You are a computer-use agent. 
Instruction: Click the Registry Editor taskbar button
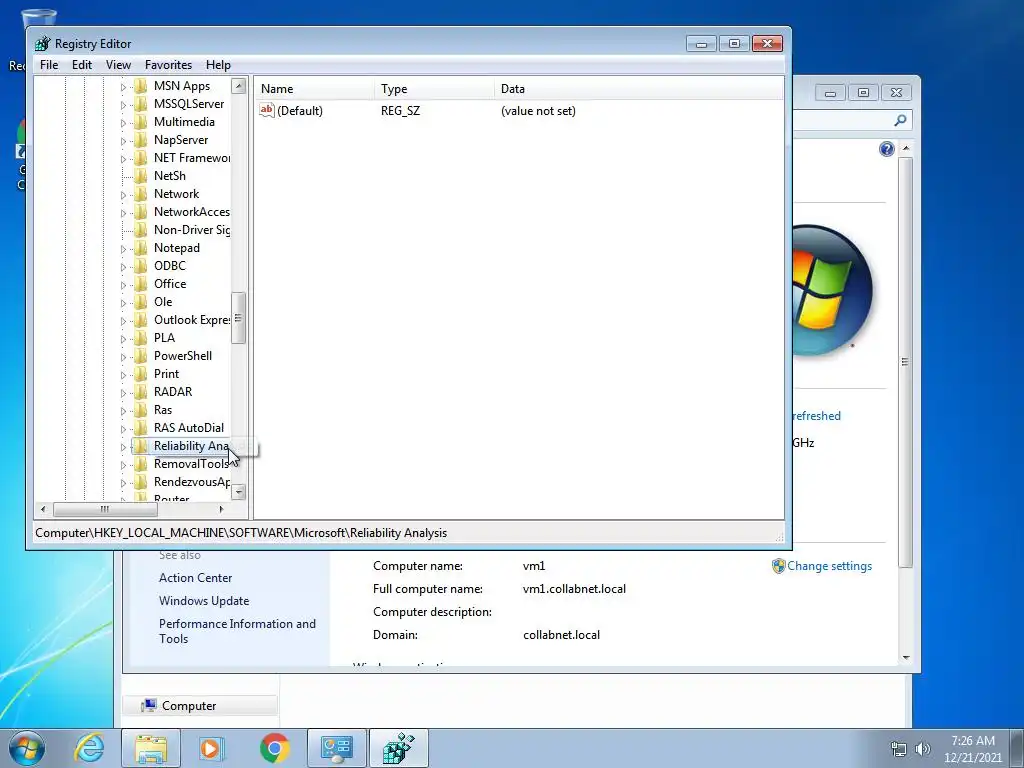pyautogui.click(x=399, y=748)
